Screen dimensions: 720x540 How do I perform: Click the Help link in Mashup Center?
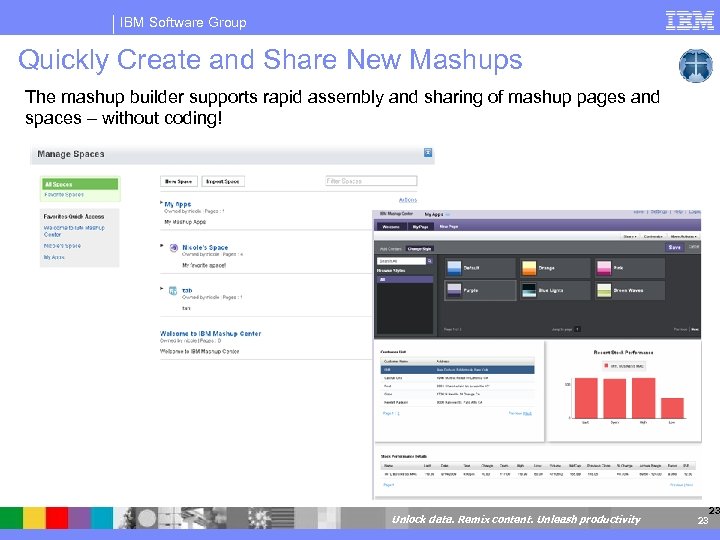point(679,212)
